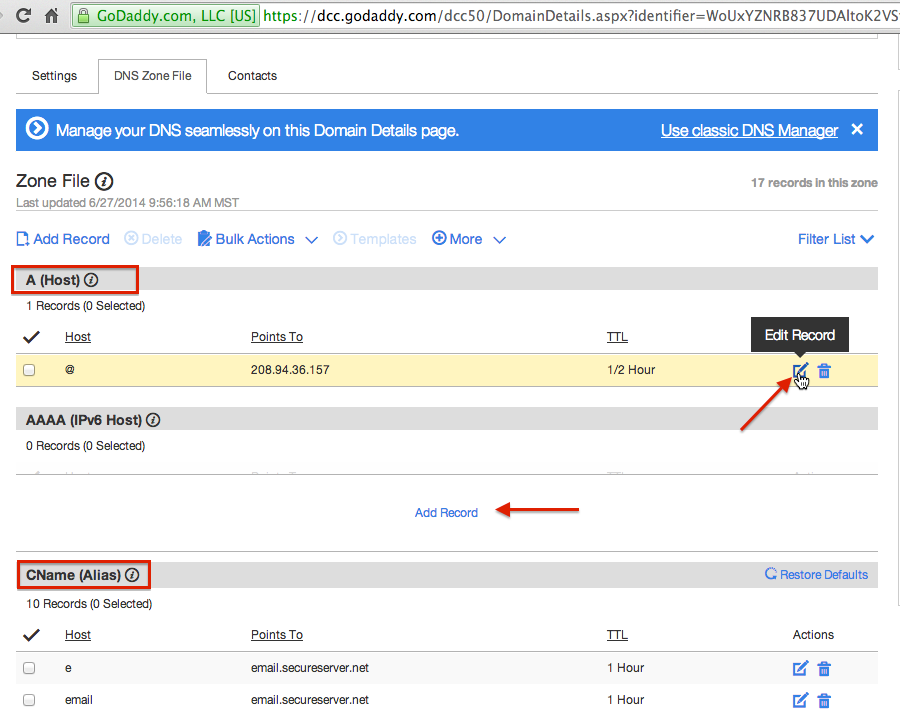
Task: Open the A (Host) info icon
Action: [x=91, y=280]
